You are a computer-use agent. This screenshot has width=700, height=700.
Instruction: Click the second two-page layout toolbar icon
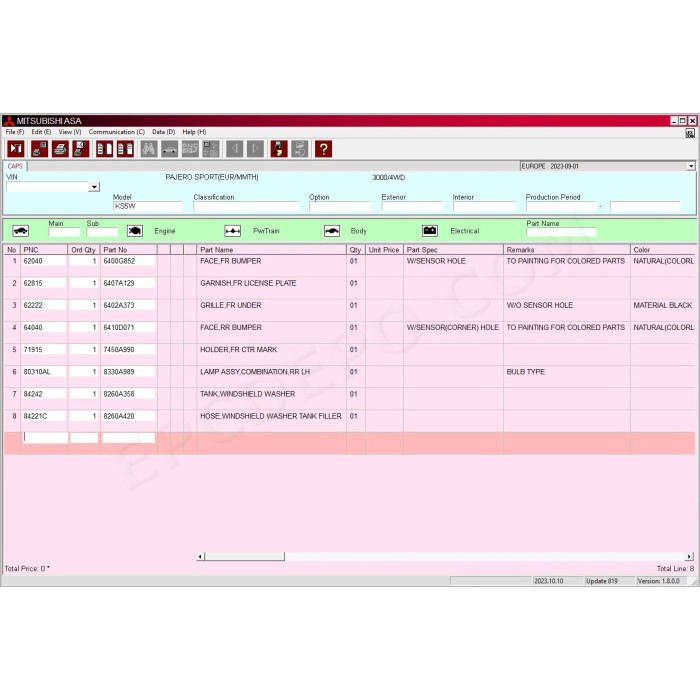(125, 149)
